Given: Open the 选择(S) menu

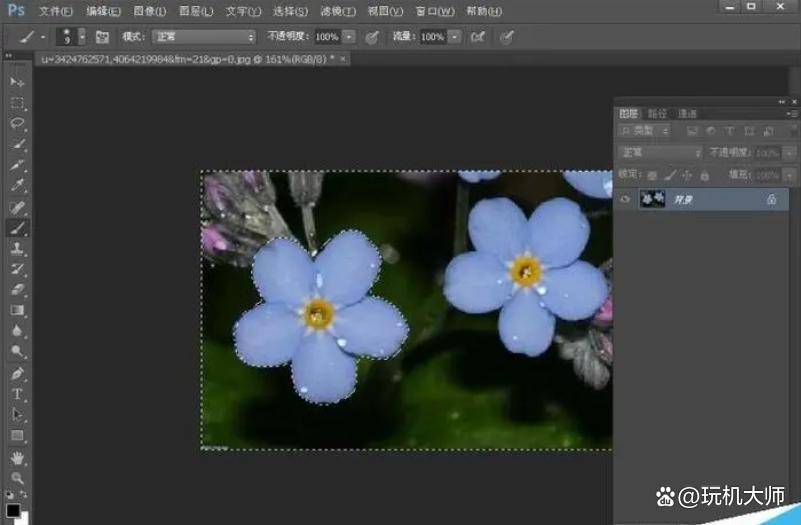Looking at the screenshot, I should [290, 11].
